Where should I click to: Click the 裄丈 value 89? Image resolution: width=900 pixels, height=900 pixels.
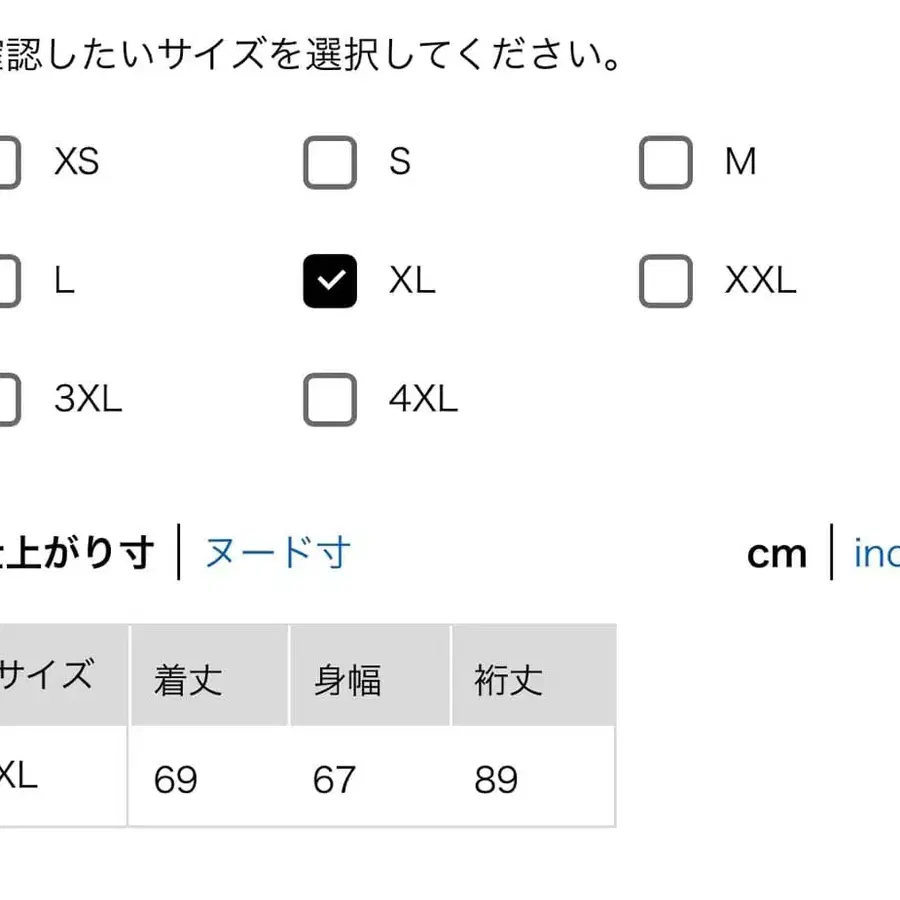[496, 778]
